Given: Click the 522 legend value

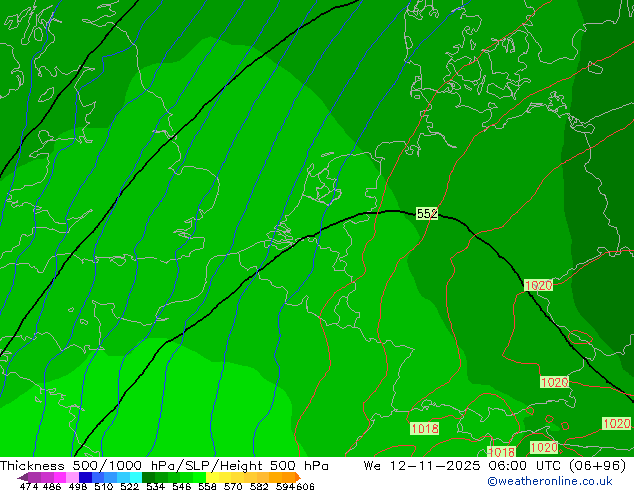Looking at the screenshot, I should tap(129, 486).
